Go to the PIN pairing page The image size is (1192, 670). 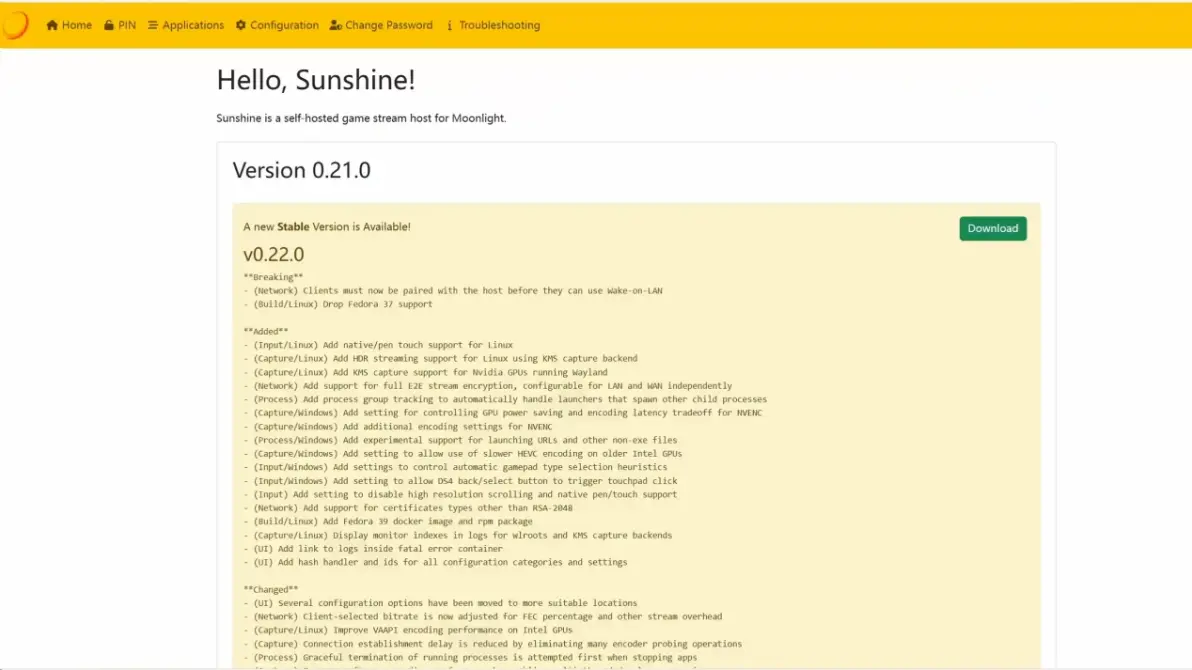tap(120, 25)
